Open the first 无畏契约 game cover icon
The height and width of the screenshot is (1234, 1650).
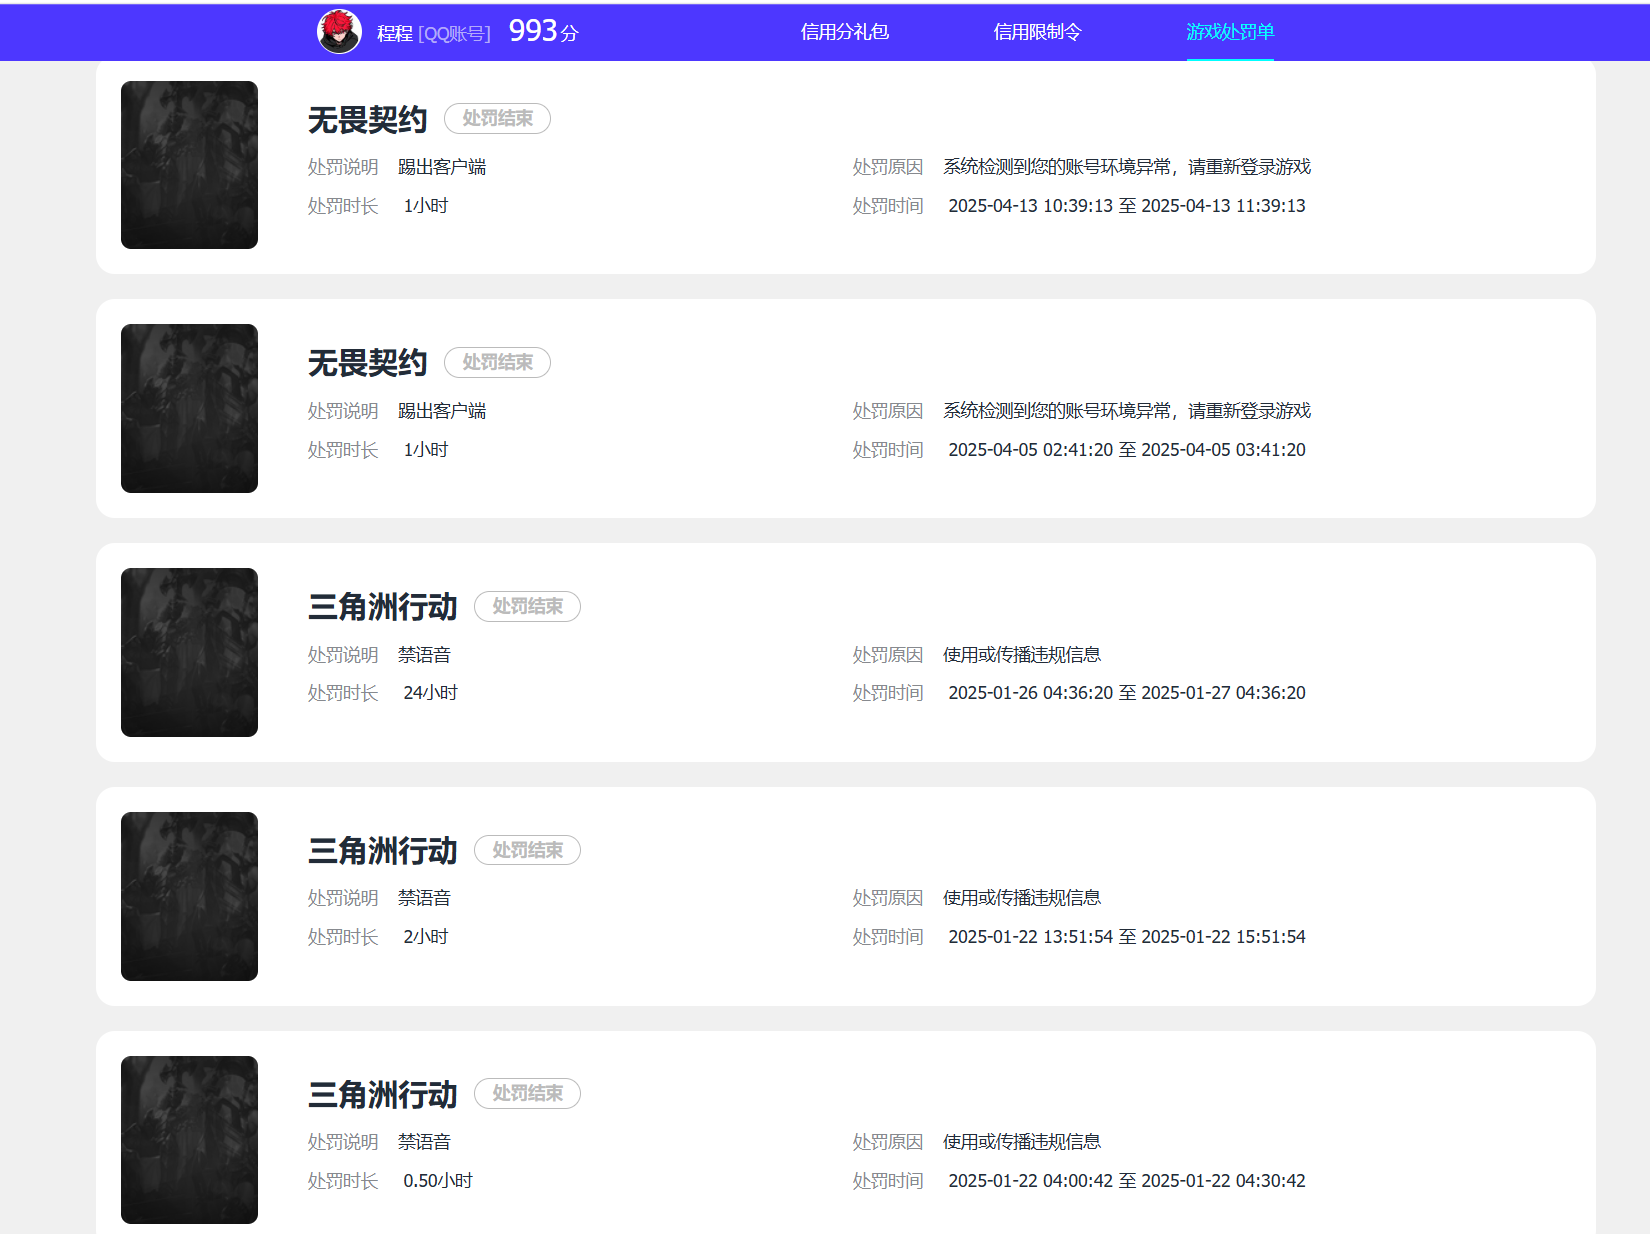(x=188, y=164)
